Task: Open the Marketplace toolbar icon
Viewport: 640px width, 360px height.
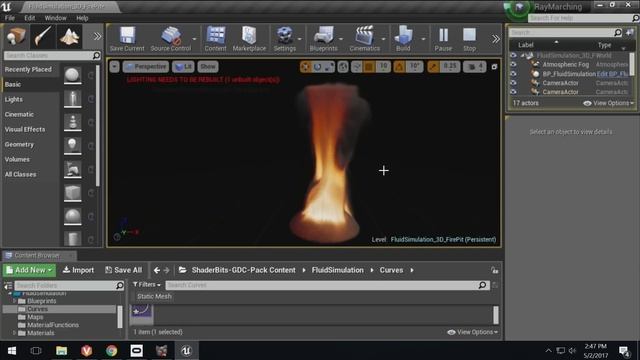Action: click(249, 39)
